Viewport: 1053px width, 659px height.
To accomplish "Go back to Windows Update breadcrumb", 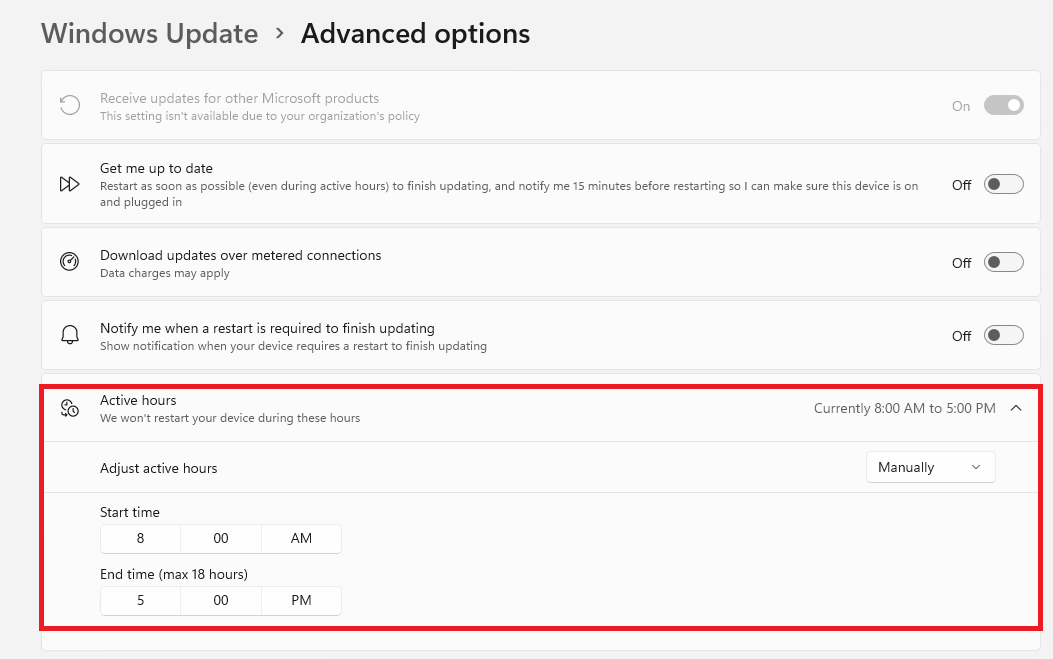I will tap(150, 34).
